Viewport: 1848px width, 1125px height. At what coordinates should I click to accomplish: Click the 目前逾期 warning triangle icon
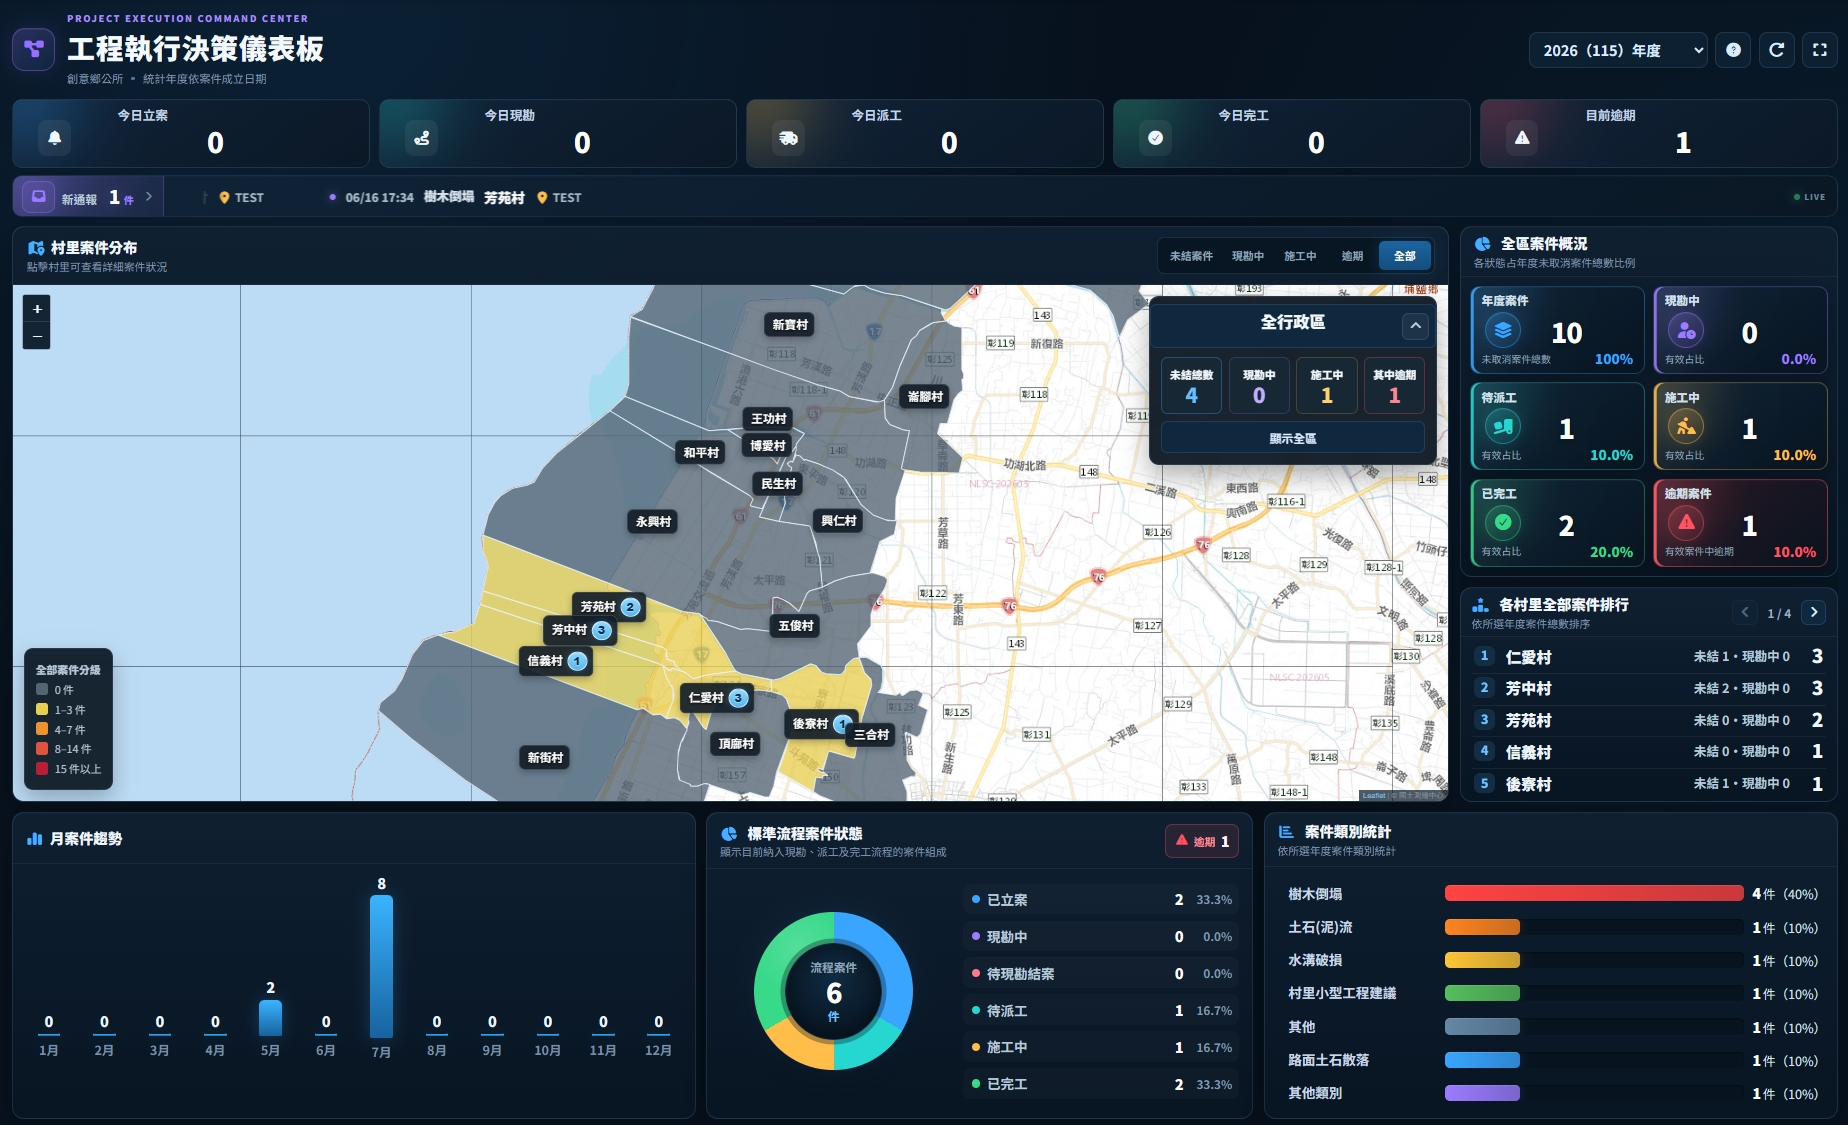point(1522,137)
